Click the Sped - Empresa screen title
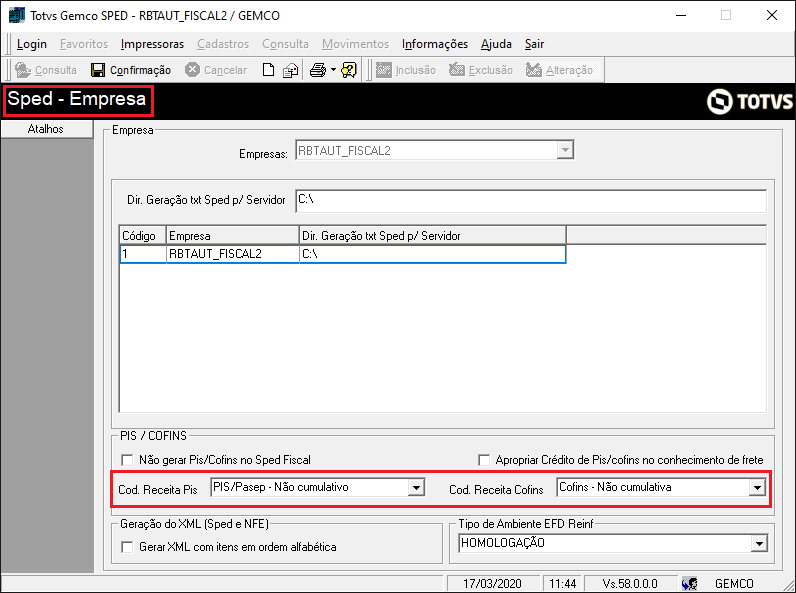 (77, 98)
